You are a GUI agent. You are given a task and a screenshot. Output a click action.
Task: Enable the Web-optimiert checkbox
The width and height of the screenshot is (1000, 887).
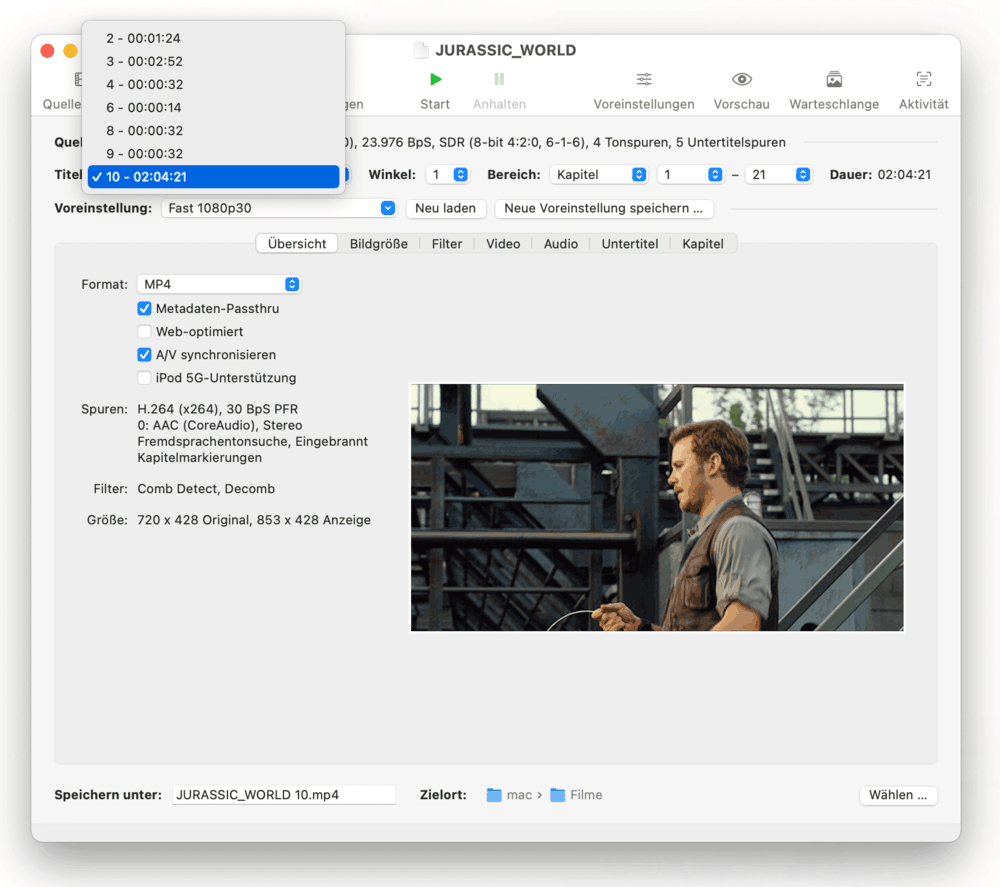click(145, 332)
